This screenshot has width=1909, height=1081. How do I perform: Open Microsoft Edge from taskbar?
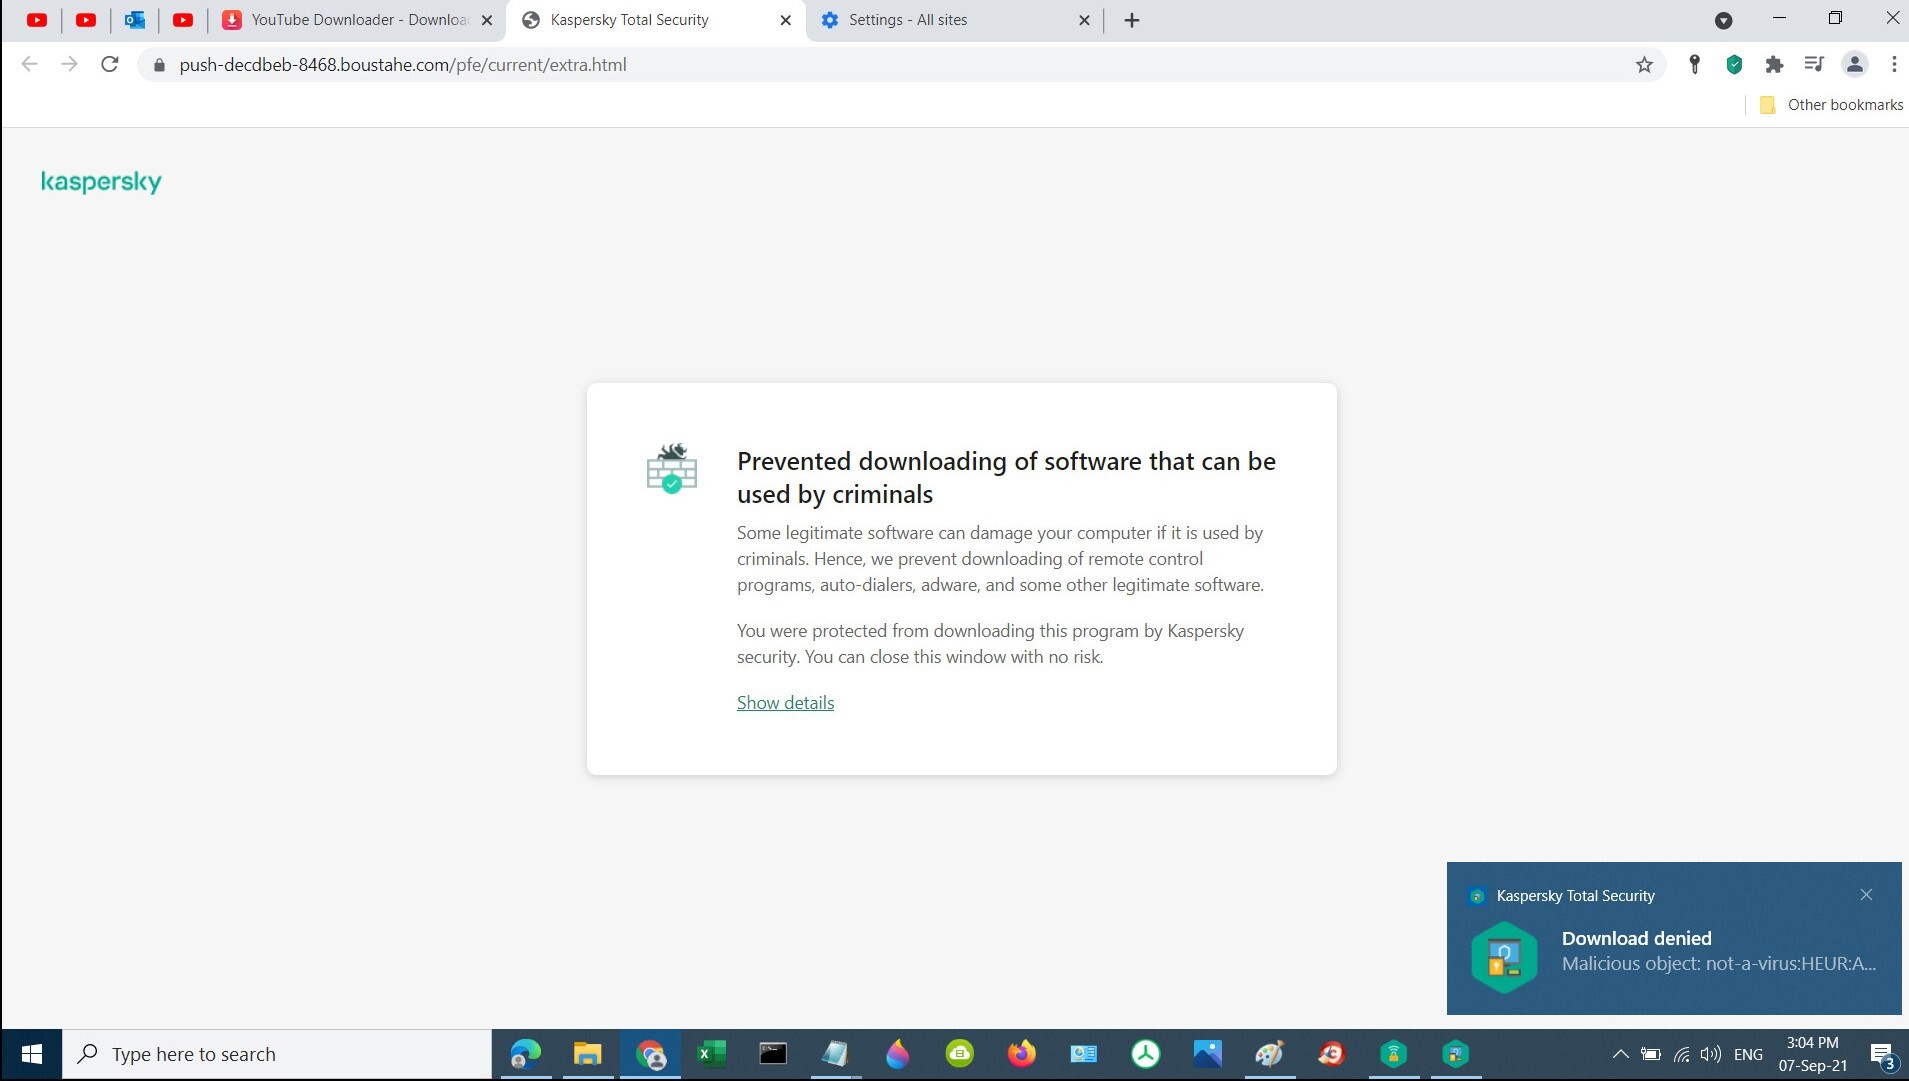tap(525, 1054)
